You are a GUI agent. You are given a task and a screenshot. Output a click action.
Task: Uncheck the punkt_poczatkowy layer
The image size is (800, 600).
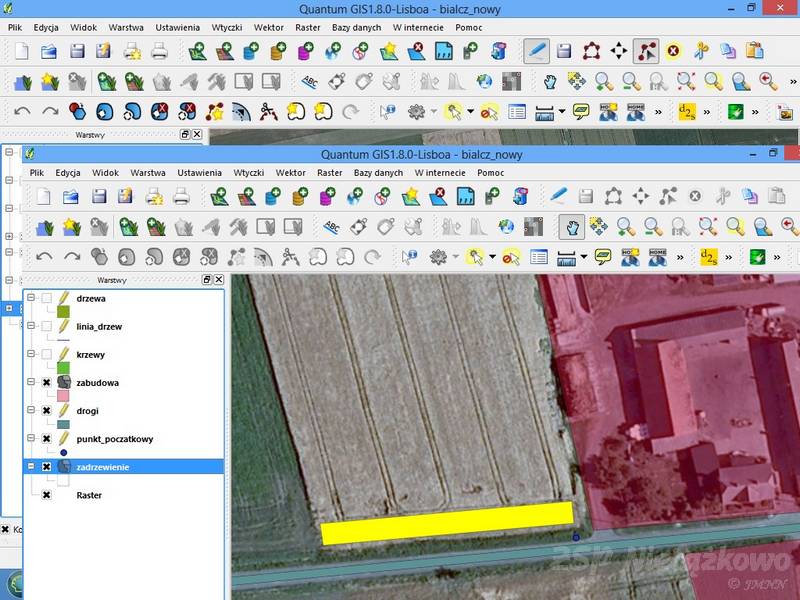(46, 438)
